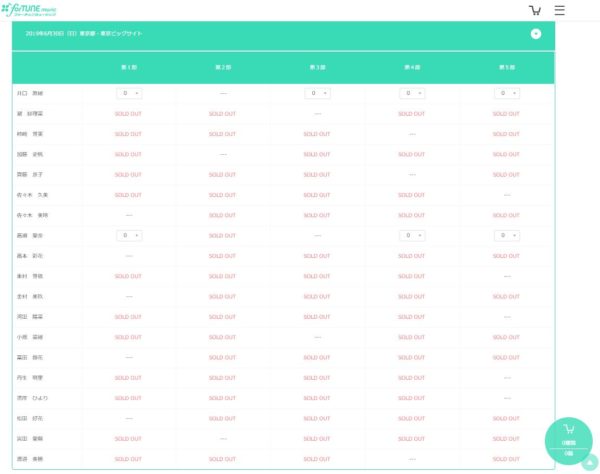600x474 pixels.
Task: Click SOLD OUT for 加藤 史帆 第3部
Action: point(317,155)
